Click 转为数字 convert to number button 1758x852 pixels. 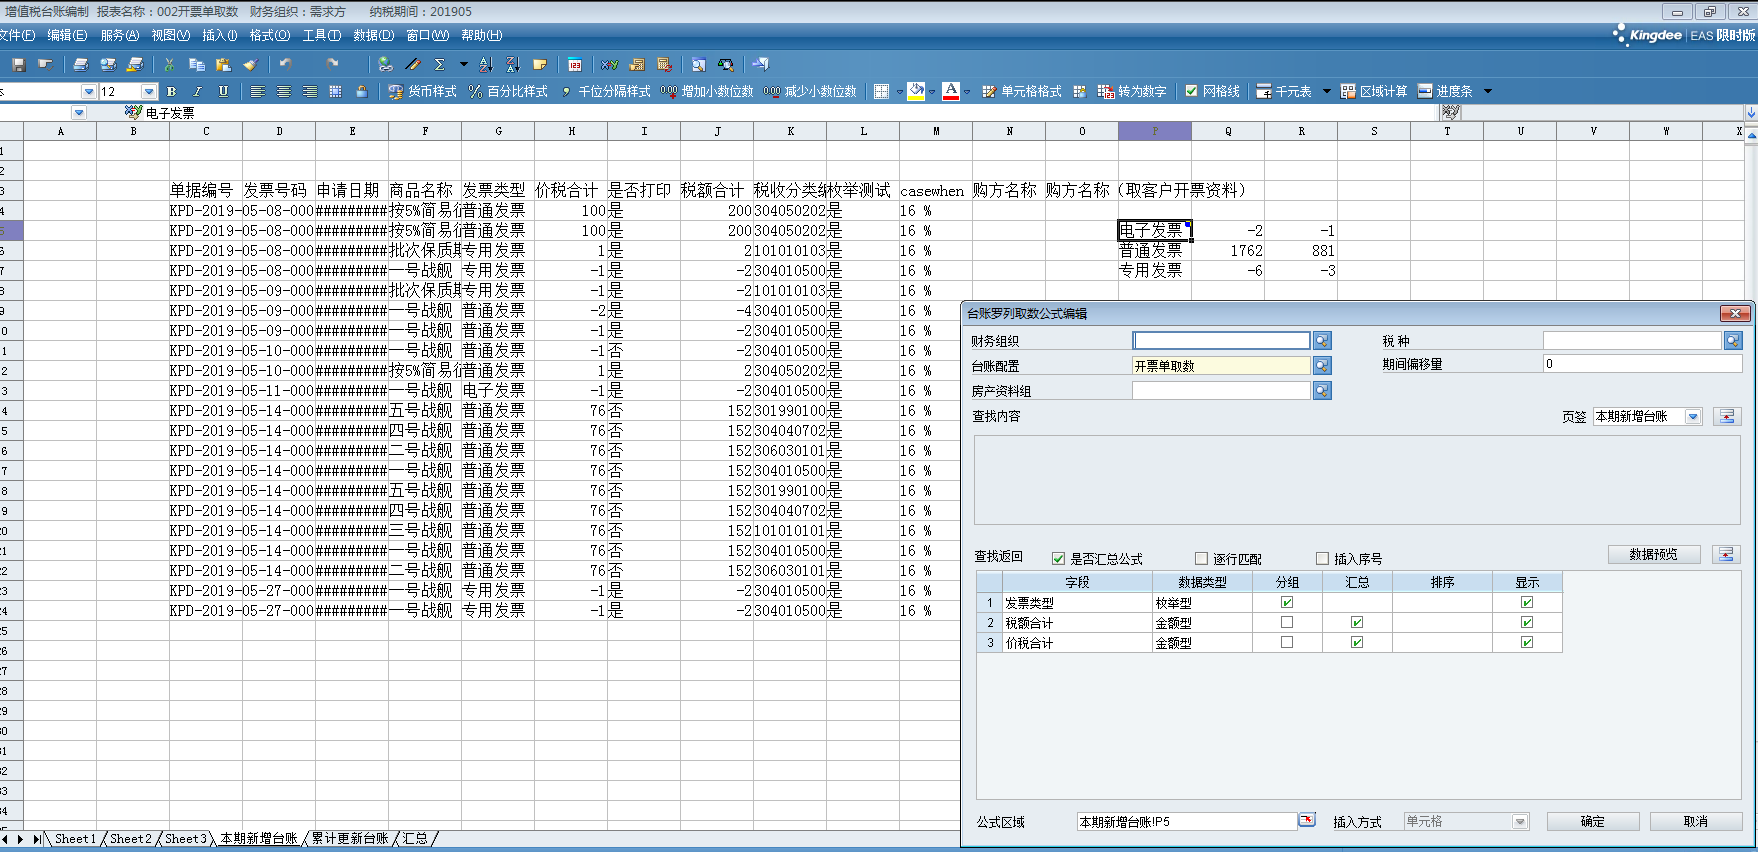click(x=1132, y=91)
